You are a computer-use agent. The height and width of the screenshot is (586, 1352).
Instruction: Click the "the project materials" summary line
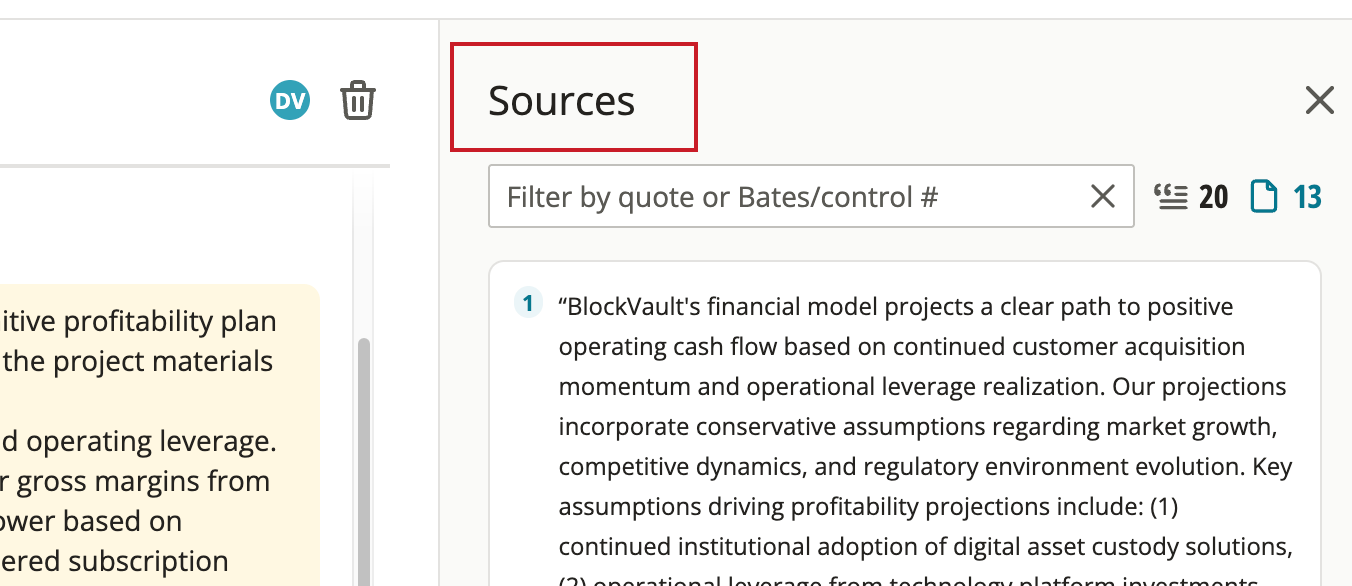pos(137,361)
